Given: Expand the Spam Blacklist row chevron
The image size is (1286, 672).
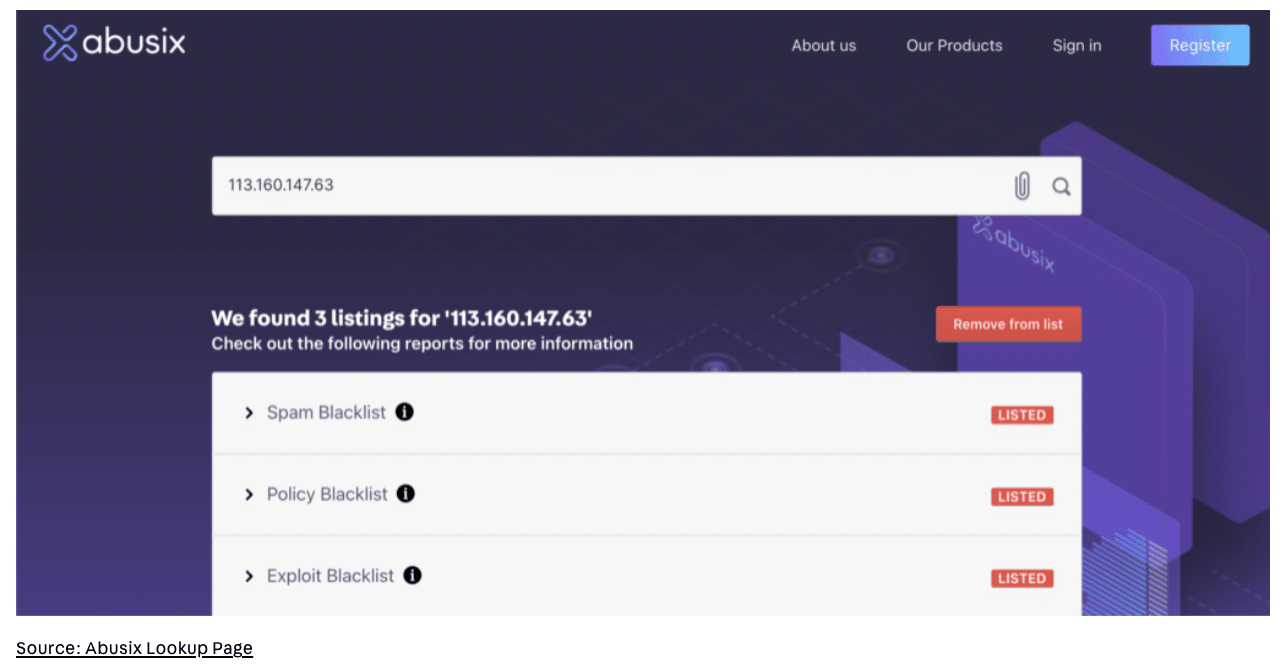Looking at the screenshot, I should 249,413.
